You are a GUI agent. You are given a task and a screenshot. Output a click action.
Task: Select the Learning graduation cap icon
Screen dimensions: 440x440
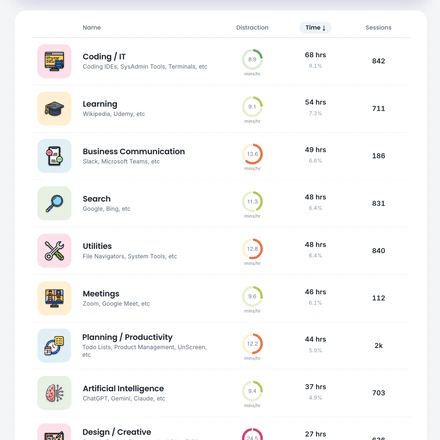click(x=54, y=109)
